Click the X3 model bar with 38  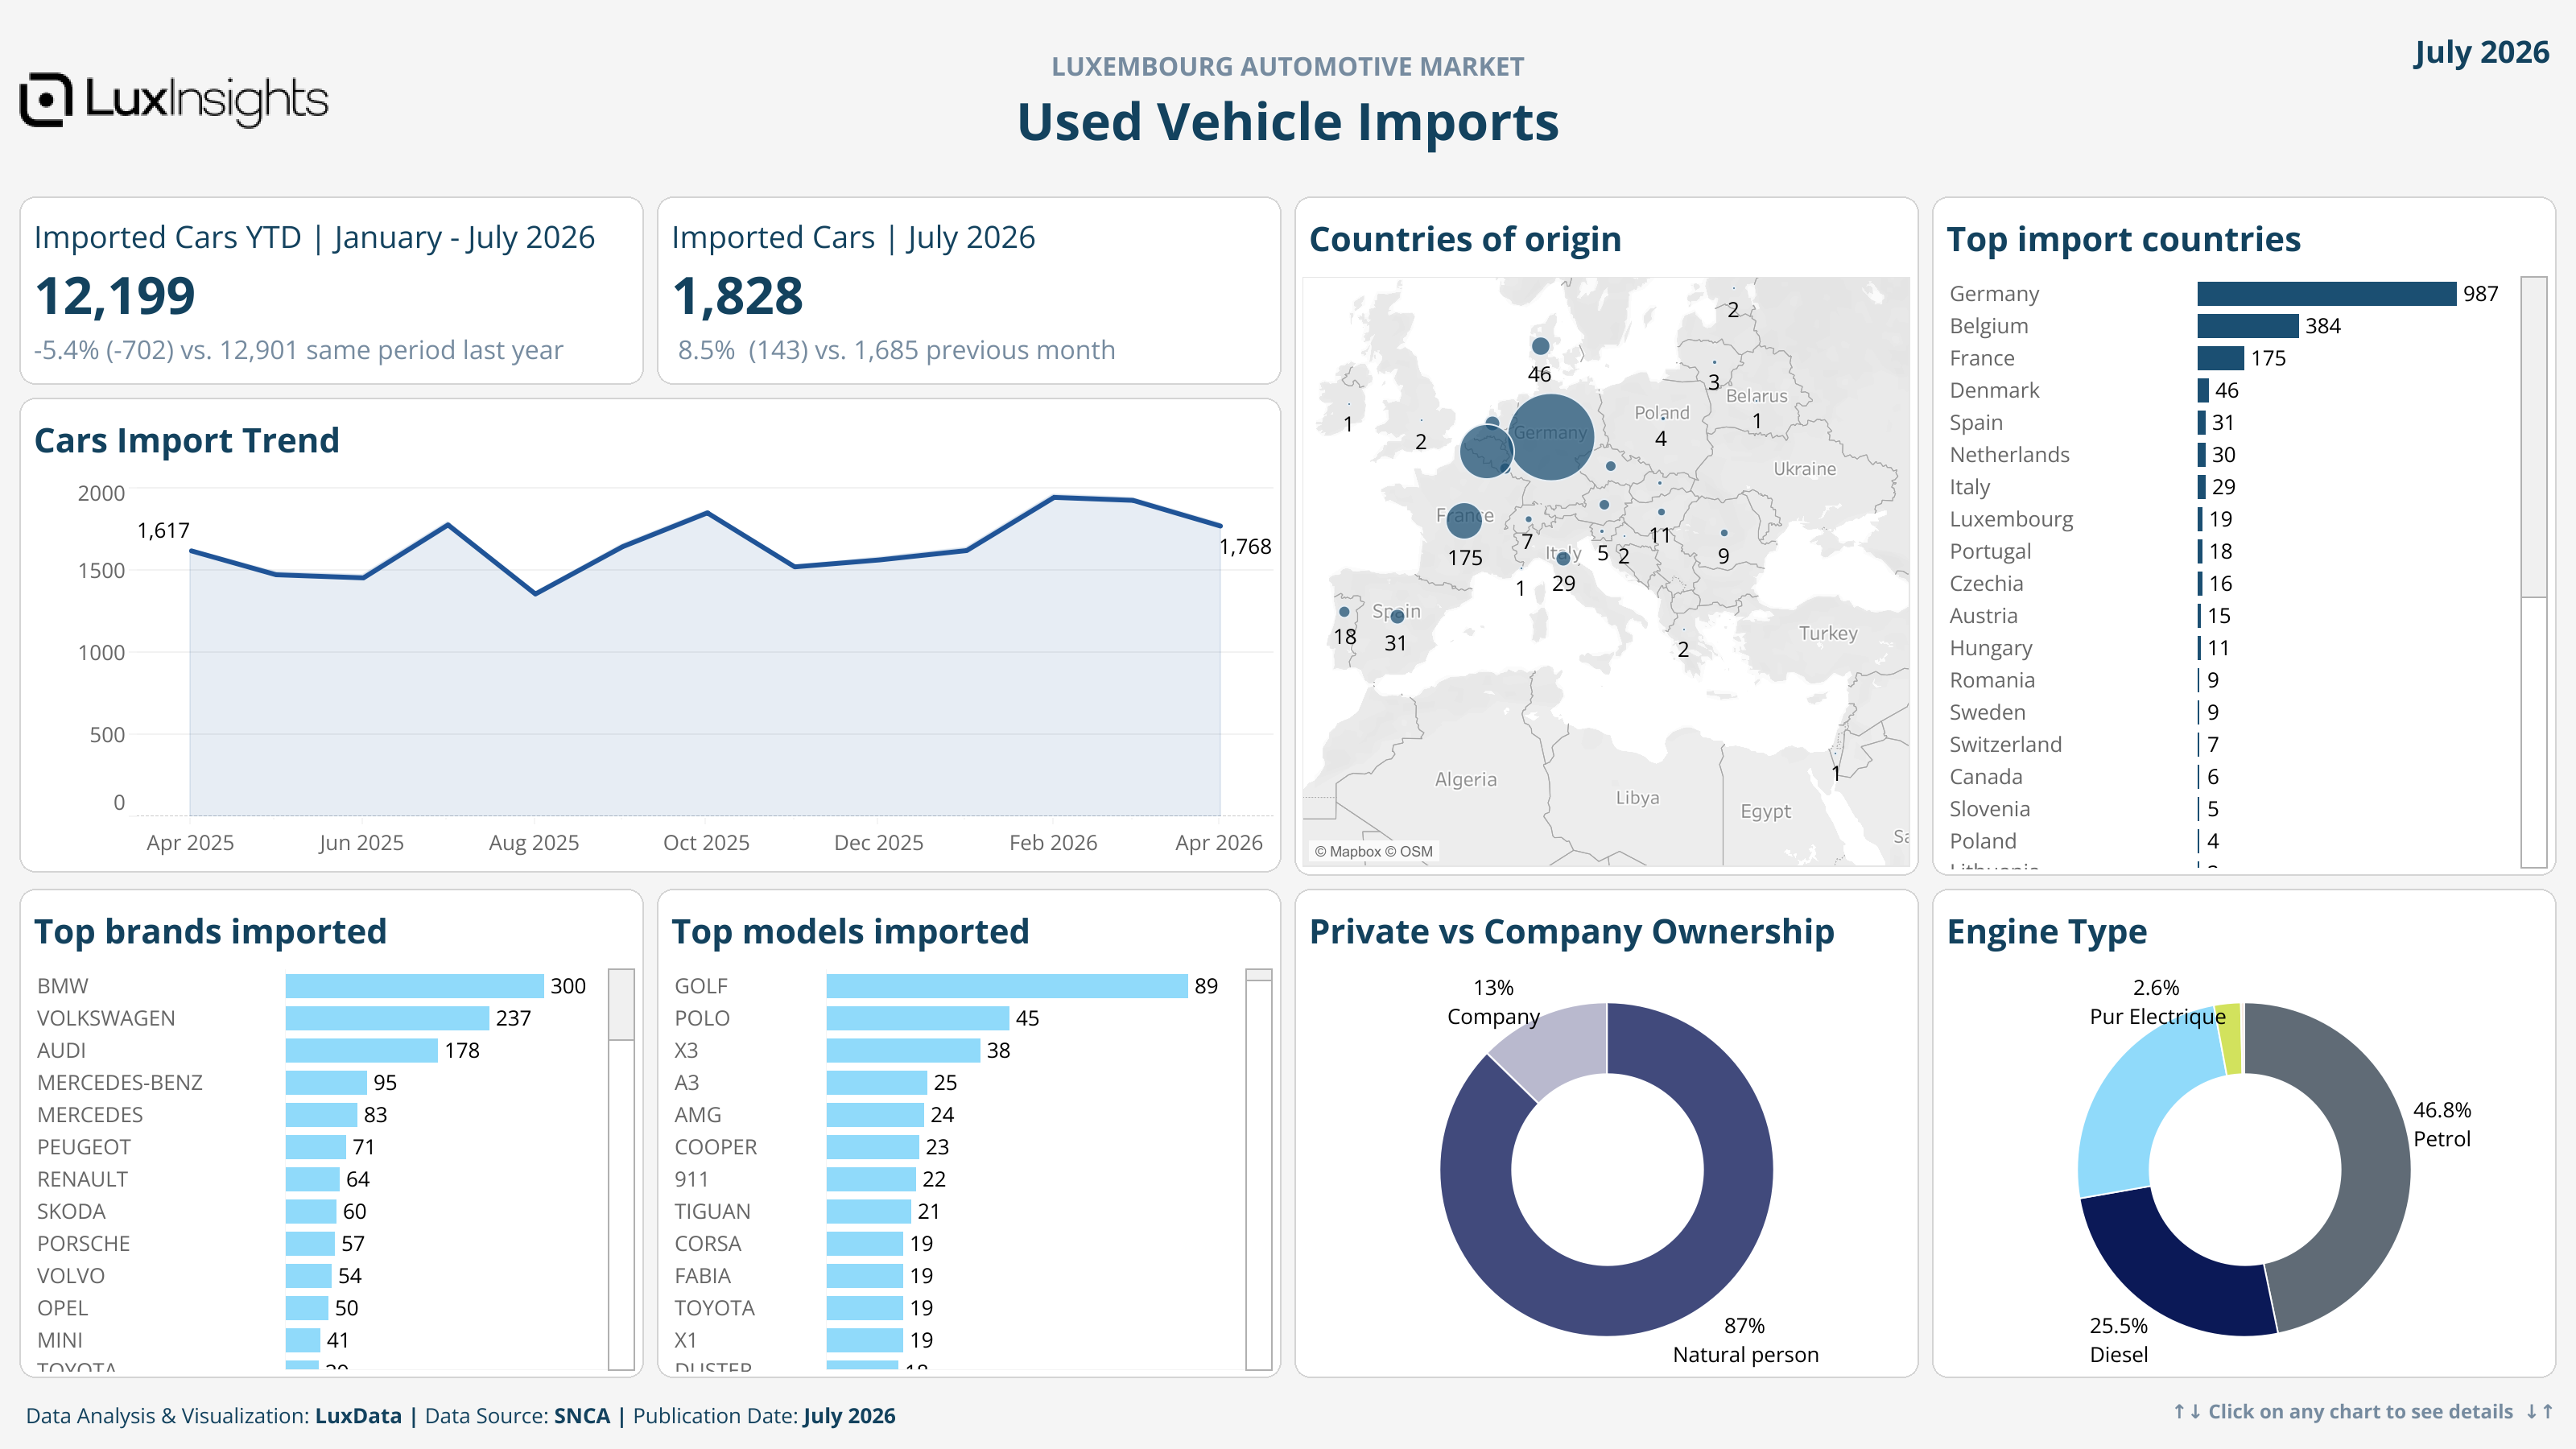click(x=903, y=1050)
